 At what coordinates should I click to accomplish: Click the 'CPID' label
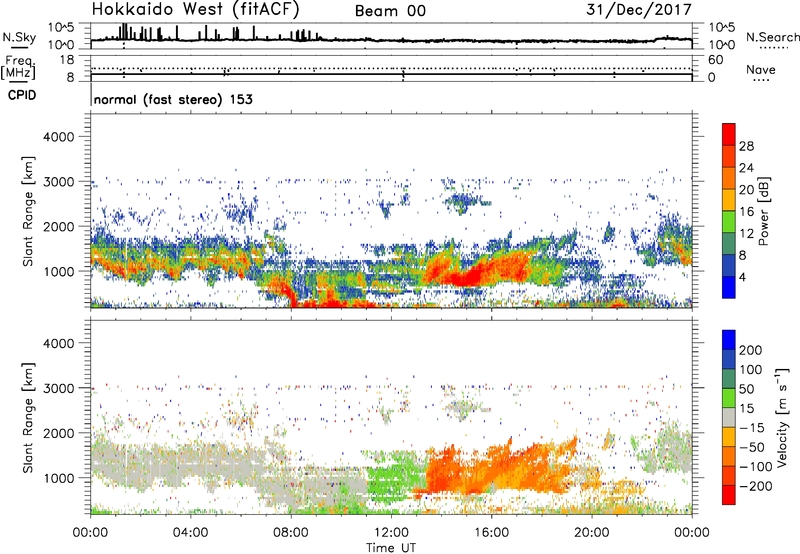[x=22, y=95]
